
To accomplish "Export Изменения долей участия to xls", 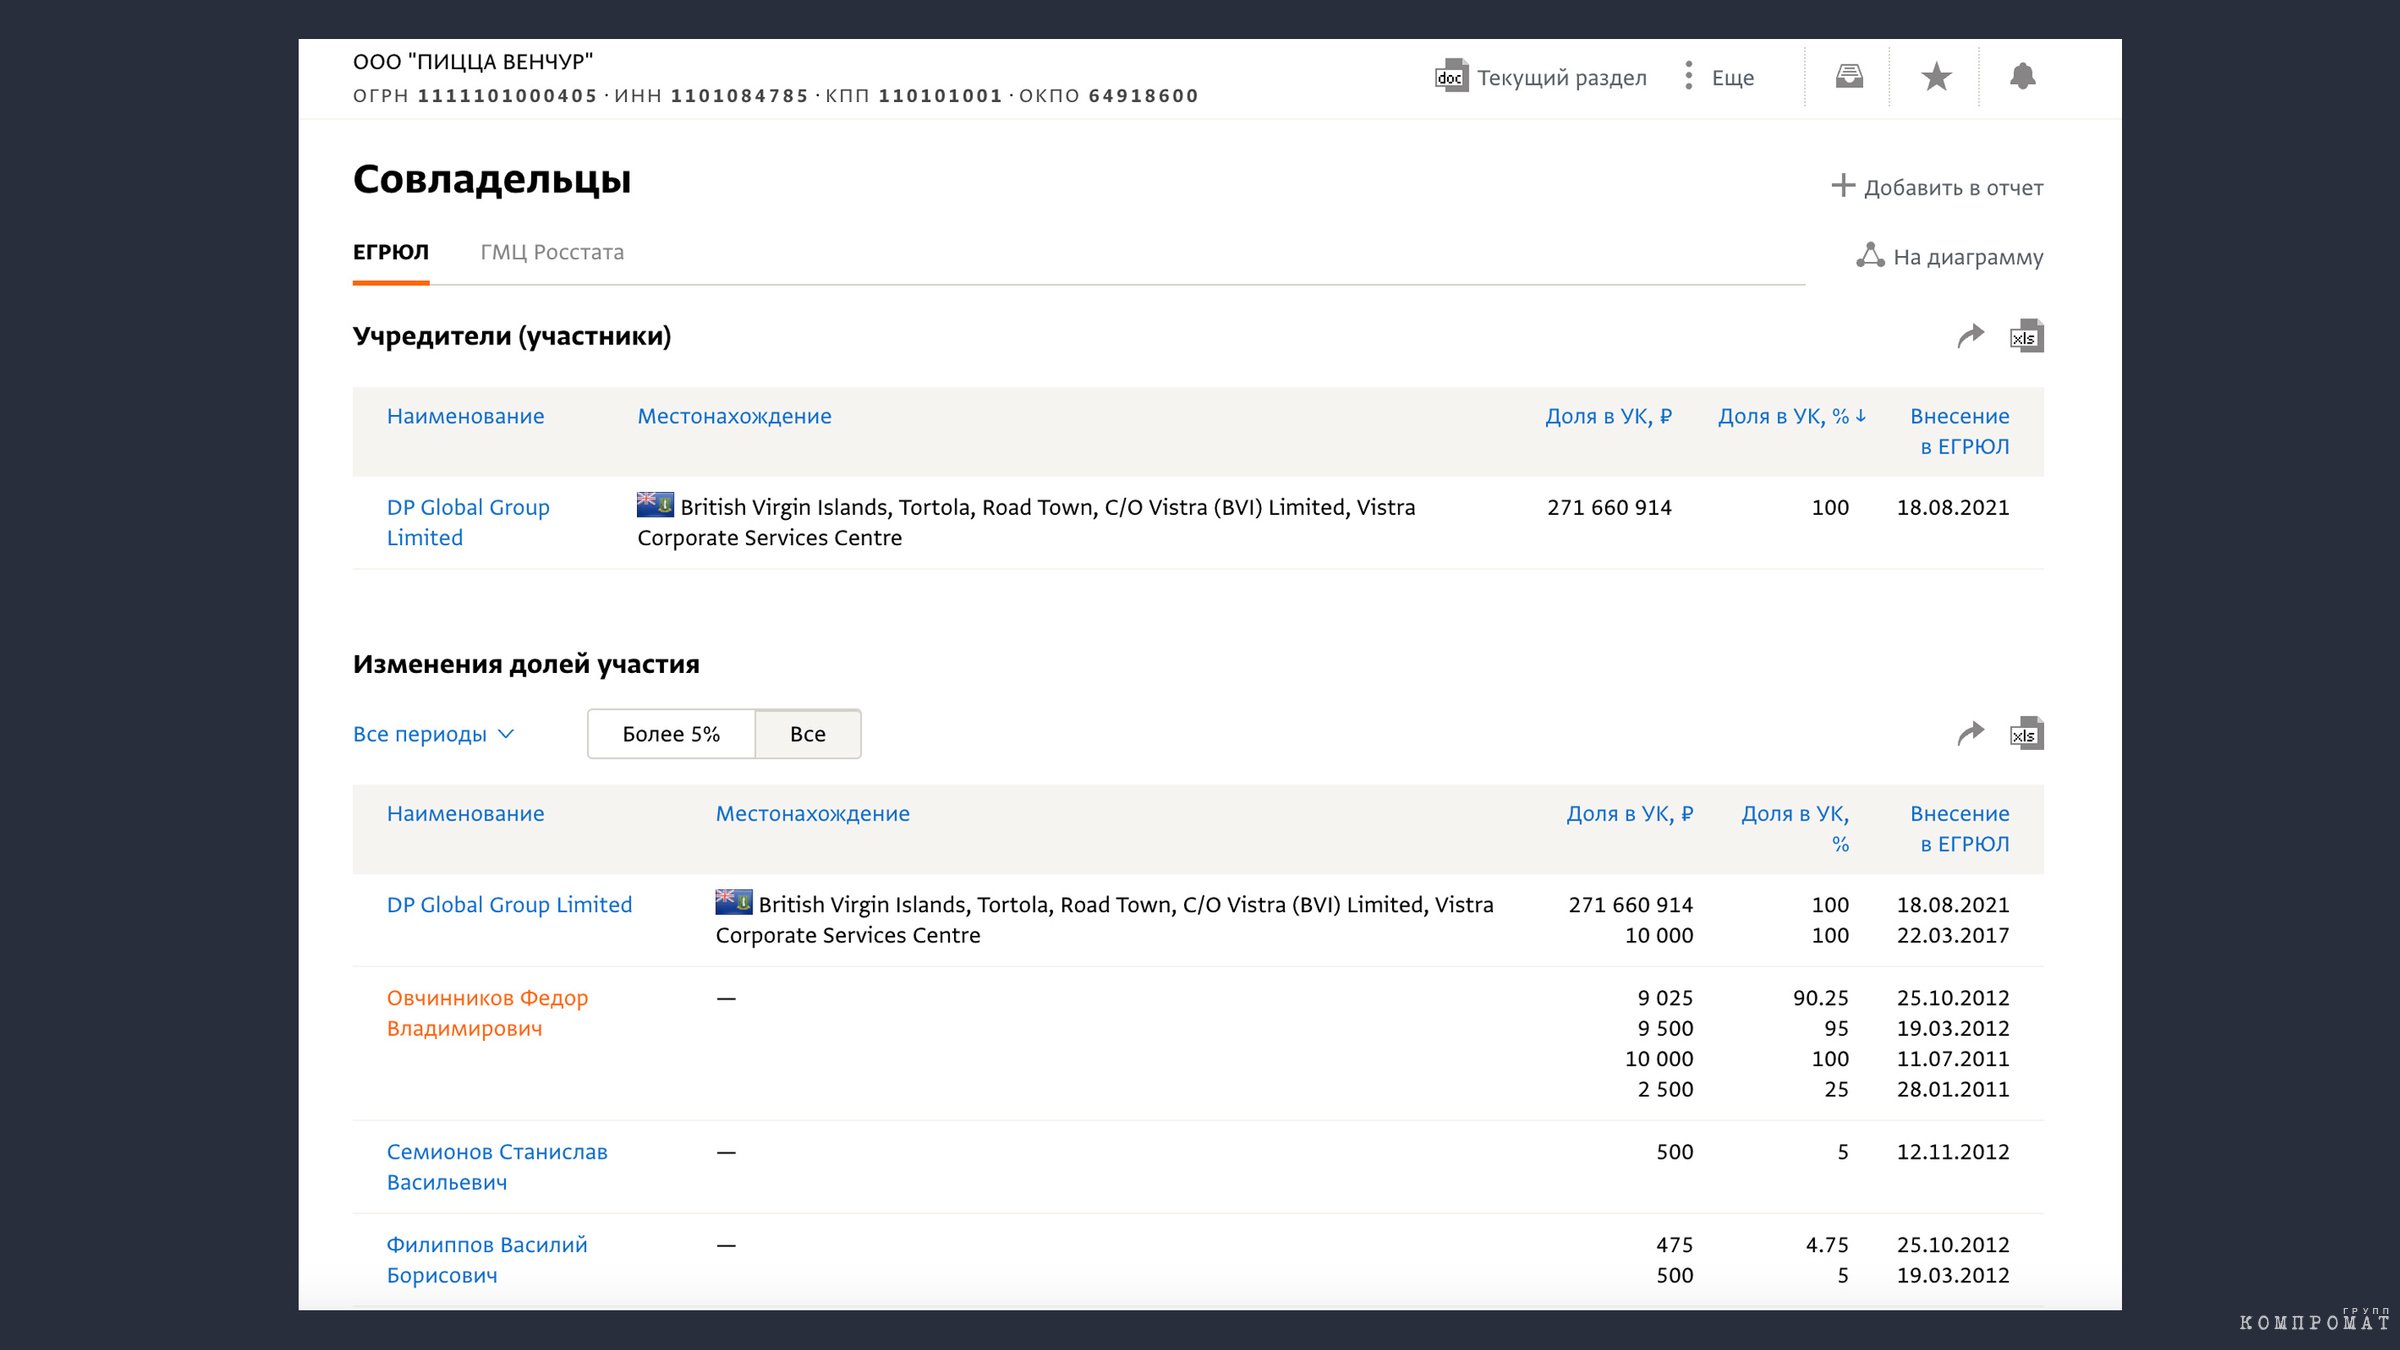I will coord(2026,734).
